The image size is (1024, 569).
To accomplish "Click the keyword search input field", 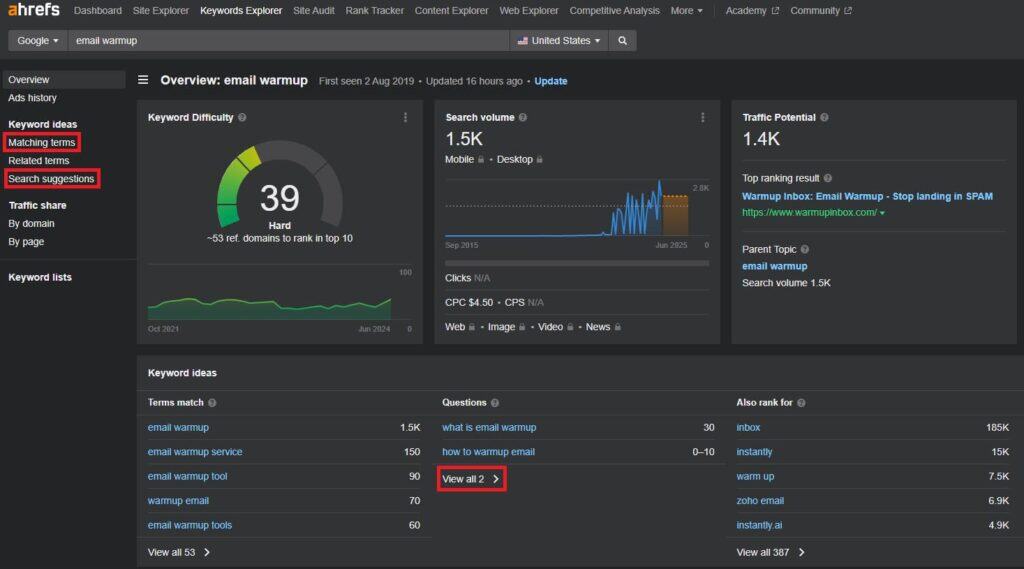I will (x=288, y=41).
